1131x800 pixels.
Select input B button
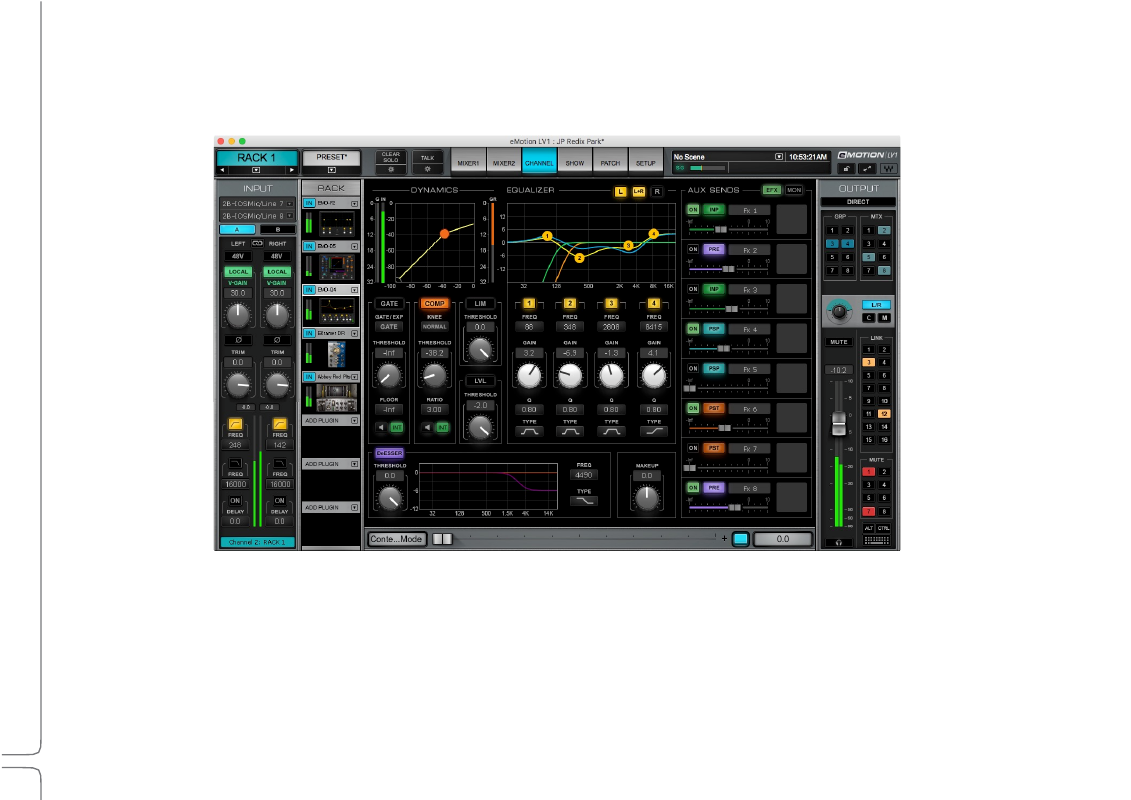click(277, 229)
